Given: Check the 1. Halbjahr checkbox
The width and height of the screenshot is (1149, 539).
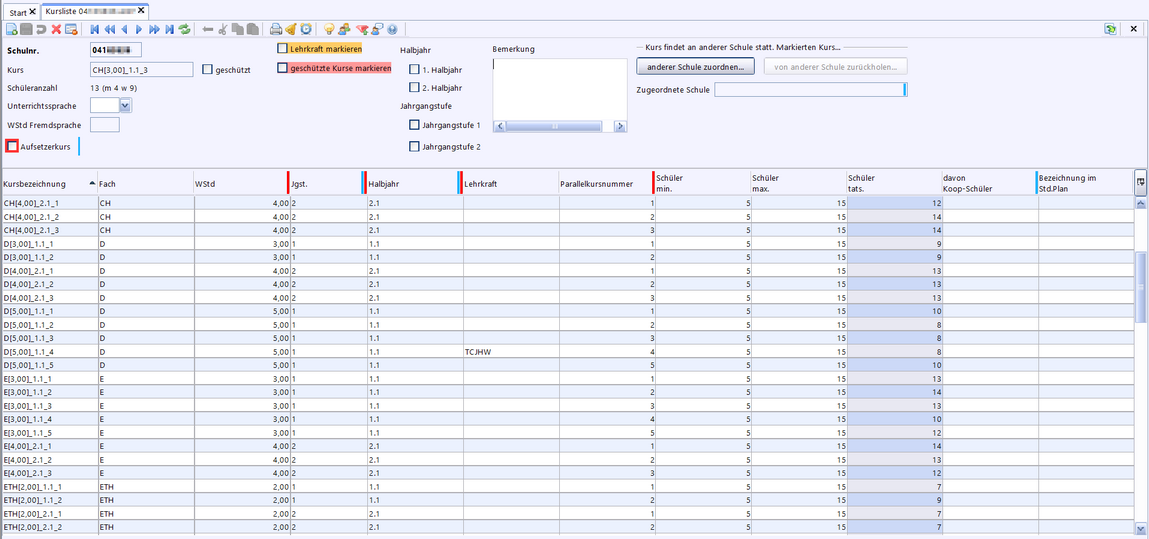Looking at the screenshot, I should pos(414,69).
